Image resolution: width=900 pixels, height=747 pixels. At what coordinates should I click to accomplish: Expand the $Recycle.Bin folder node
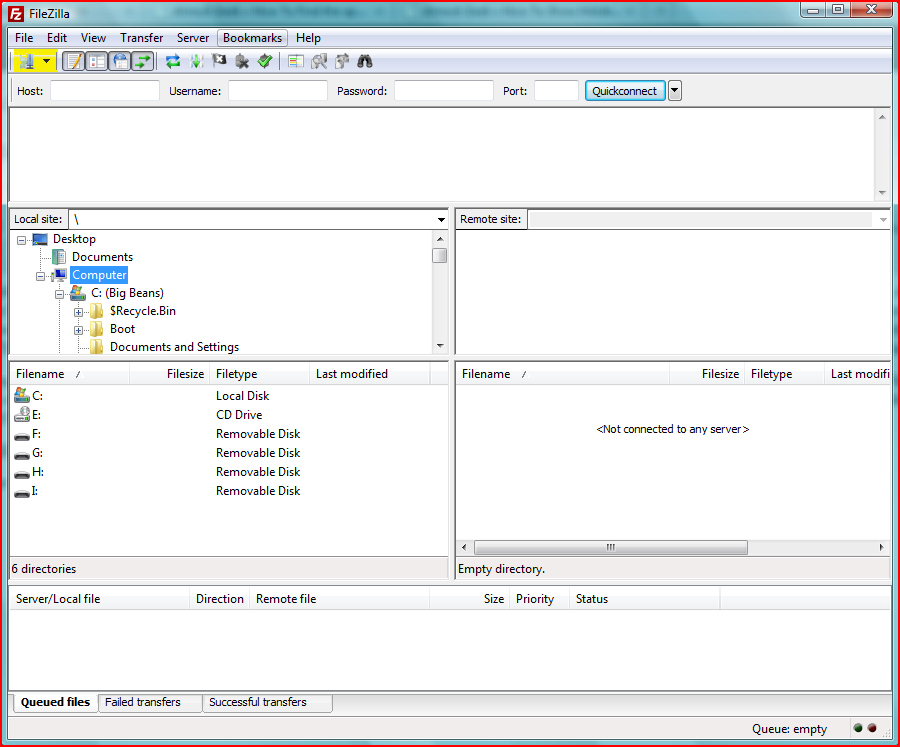pos(78,312)
